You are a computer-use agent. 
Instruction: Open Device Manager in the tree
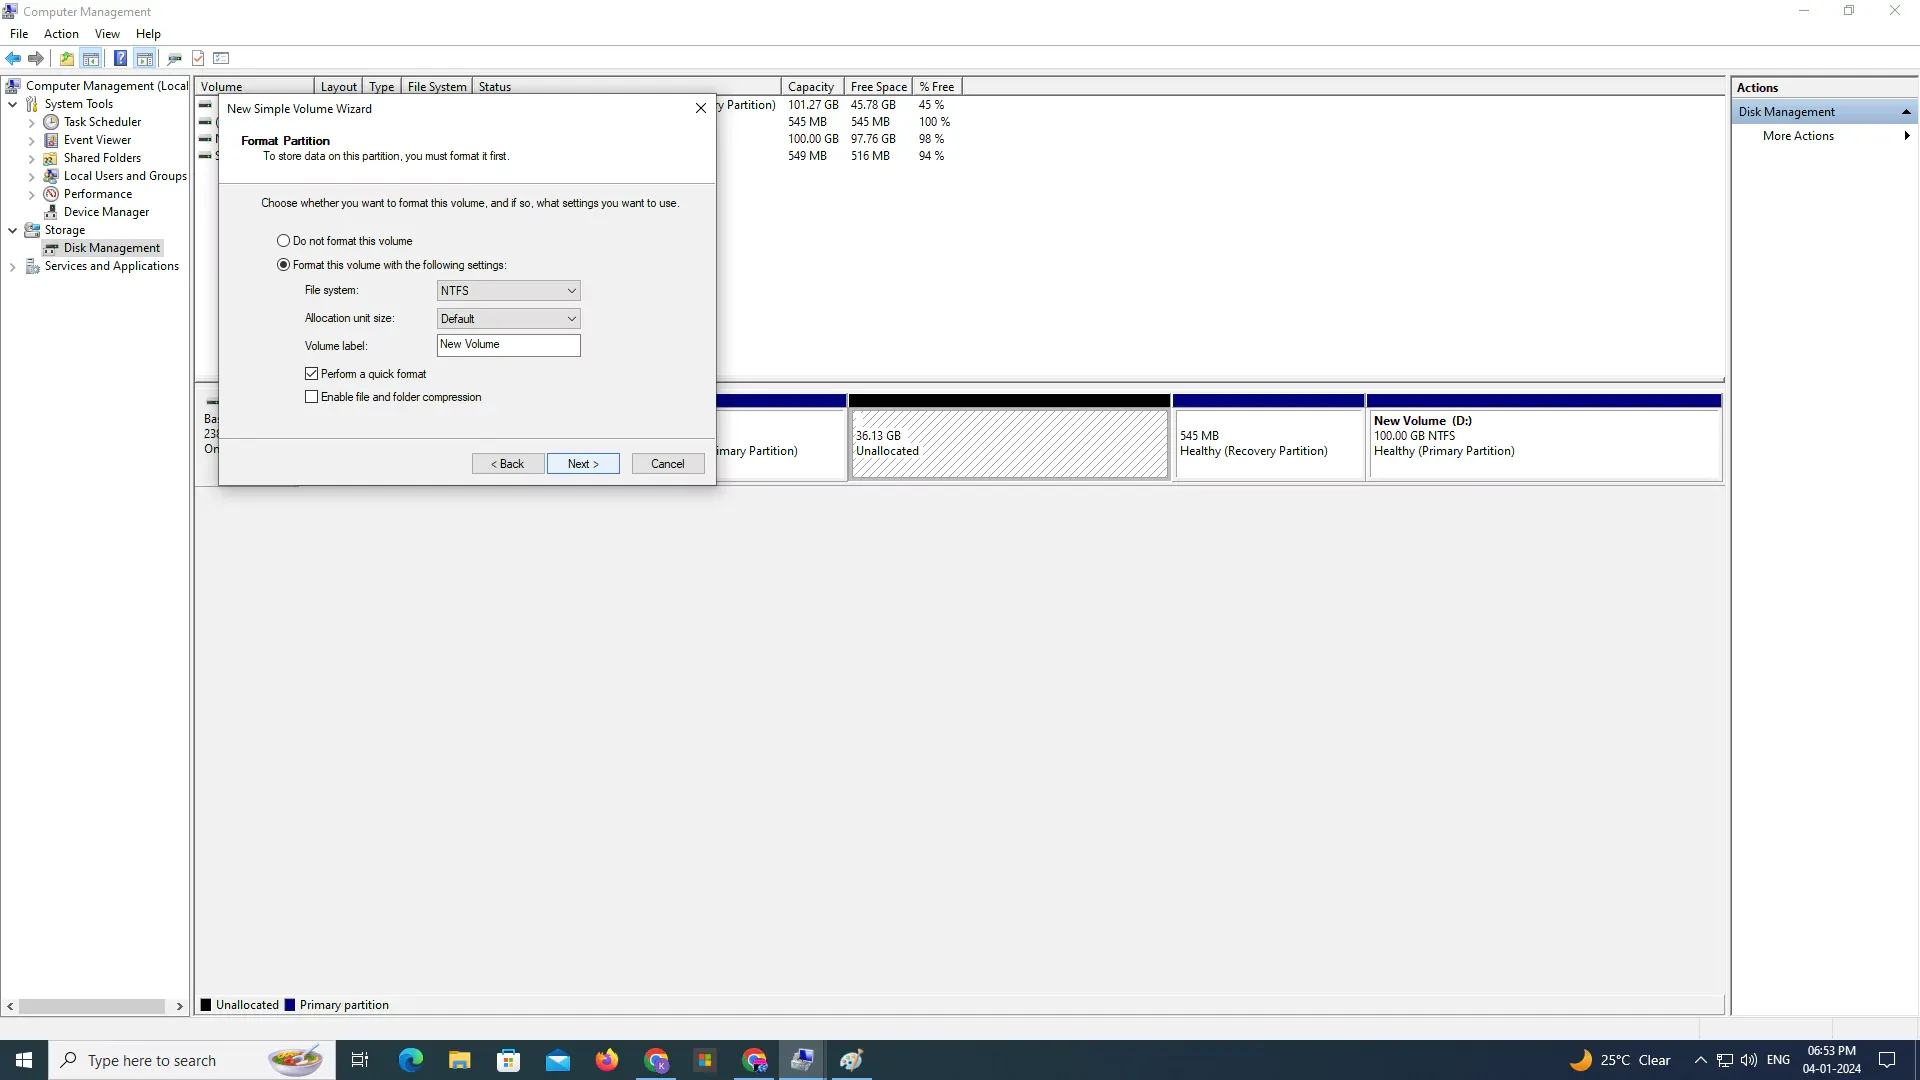pyautogui.click(x=106, y=212)
